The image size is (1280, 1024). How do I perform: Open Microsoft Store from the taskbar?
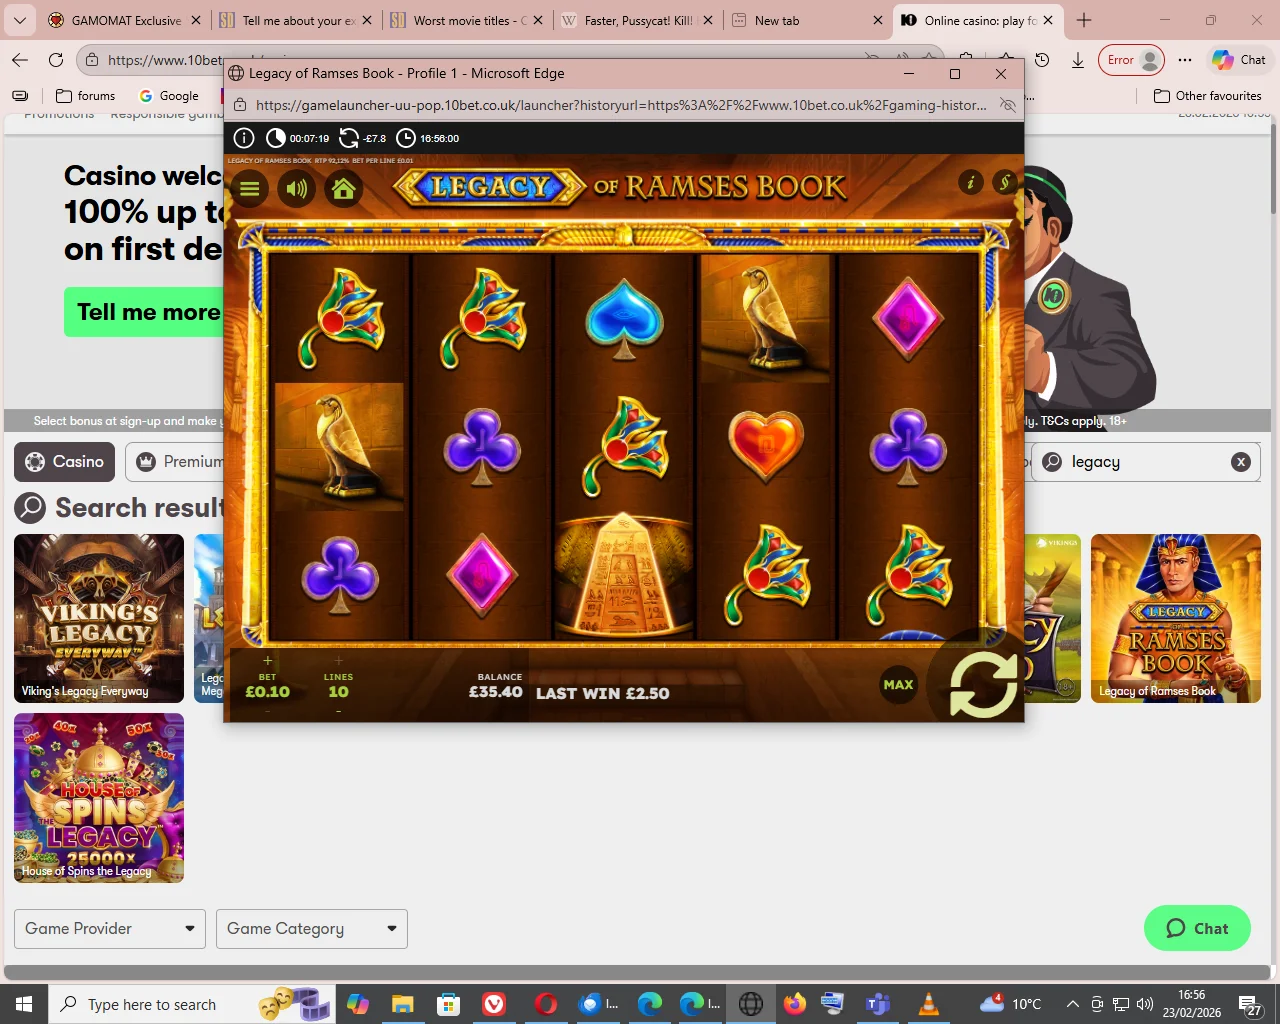click(x=448, y=1004)
